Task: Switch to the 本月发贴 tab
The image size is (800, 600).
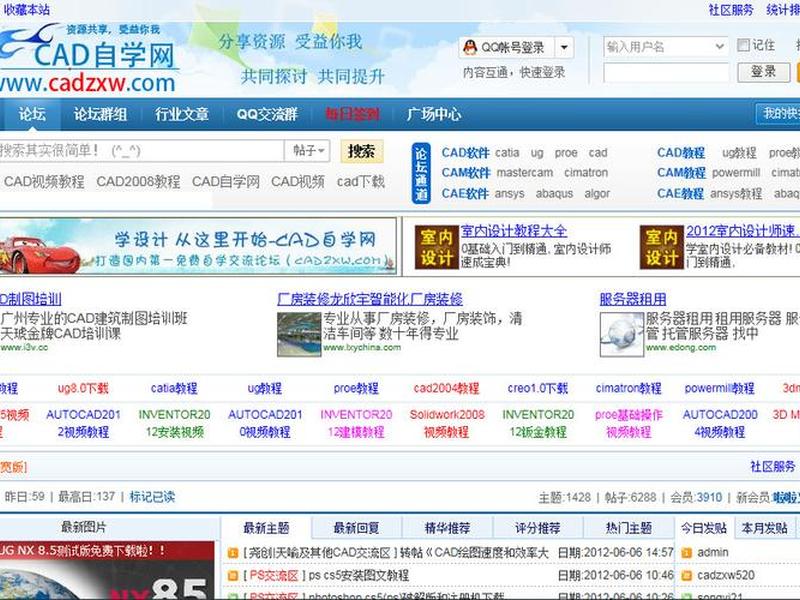Action: click(x=764, y=528)
